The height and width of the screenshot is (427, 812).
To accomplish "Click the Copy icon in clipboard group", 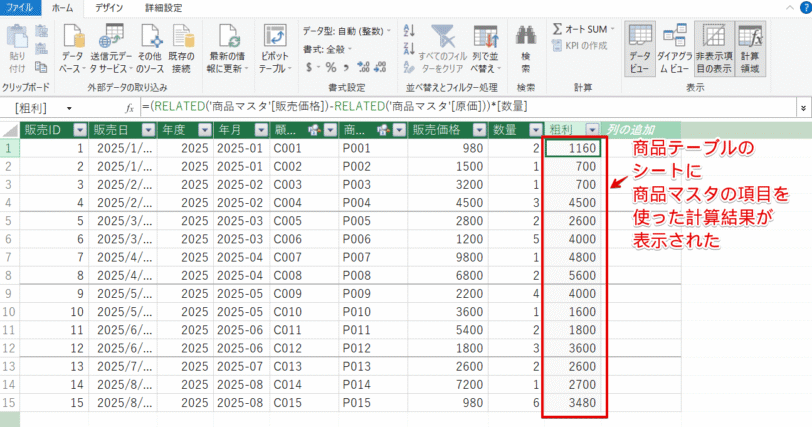I will click(x=41, y=67).
